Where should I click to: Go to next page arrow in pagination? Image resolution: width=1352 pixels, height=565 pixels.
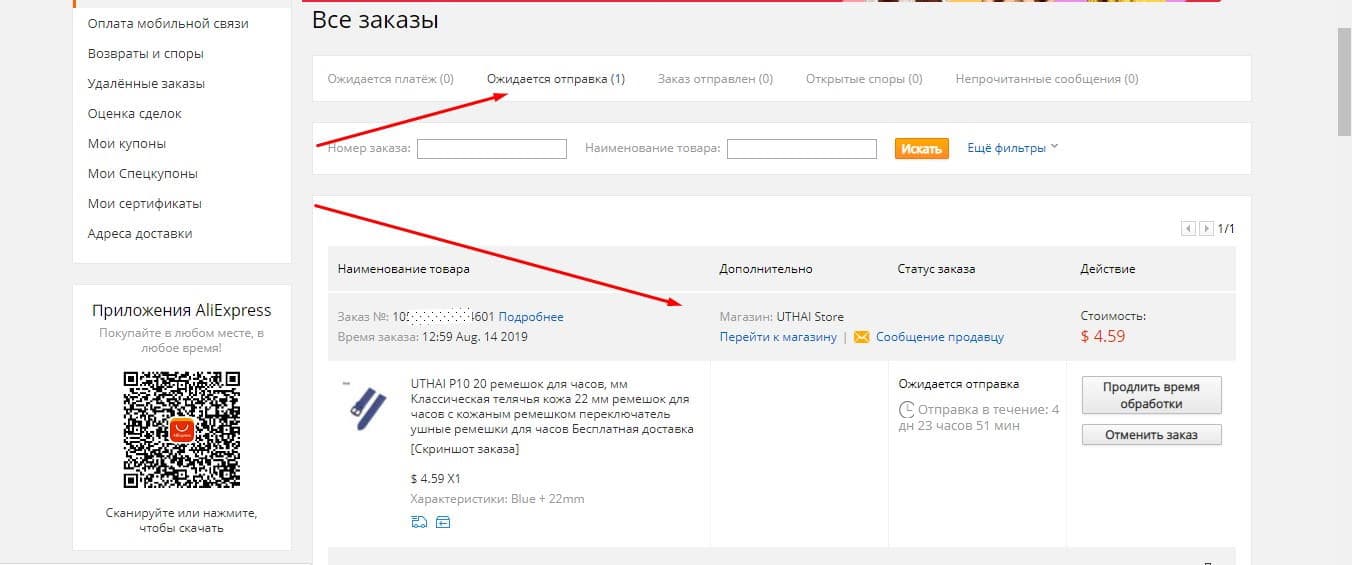(x=1207, y=228)
